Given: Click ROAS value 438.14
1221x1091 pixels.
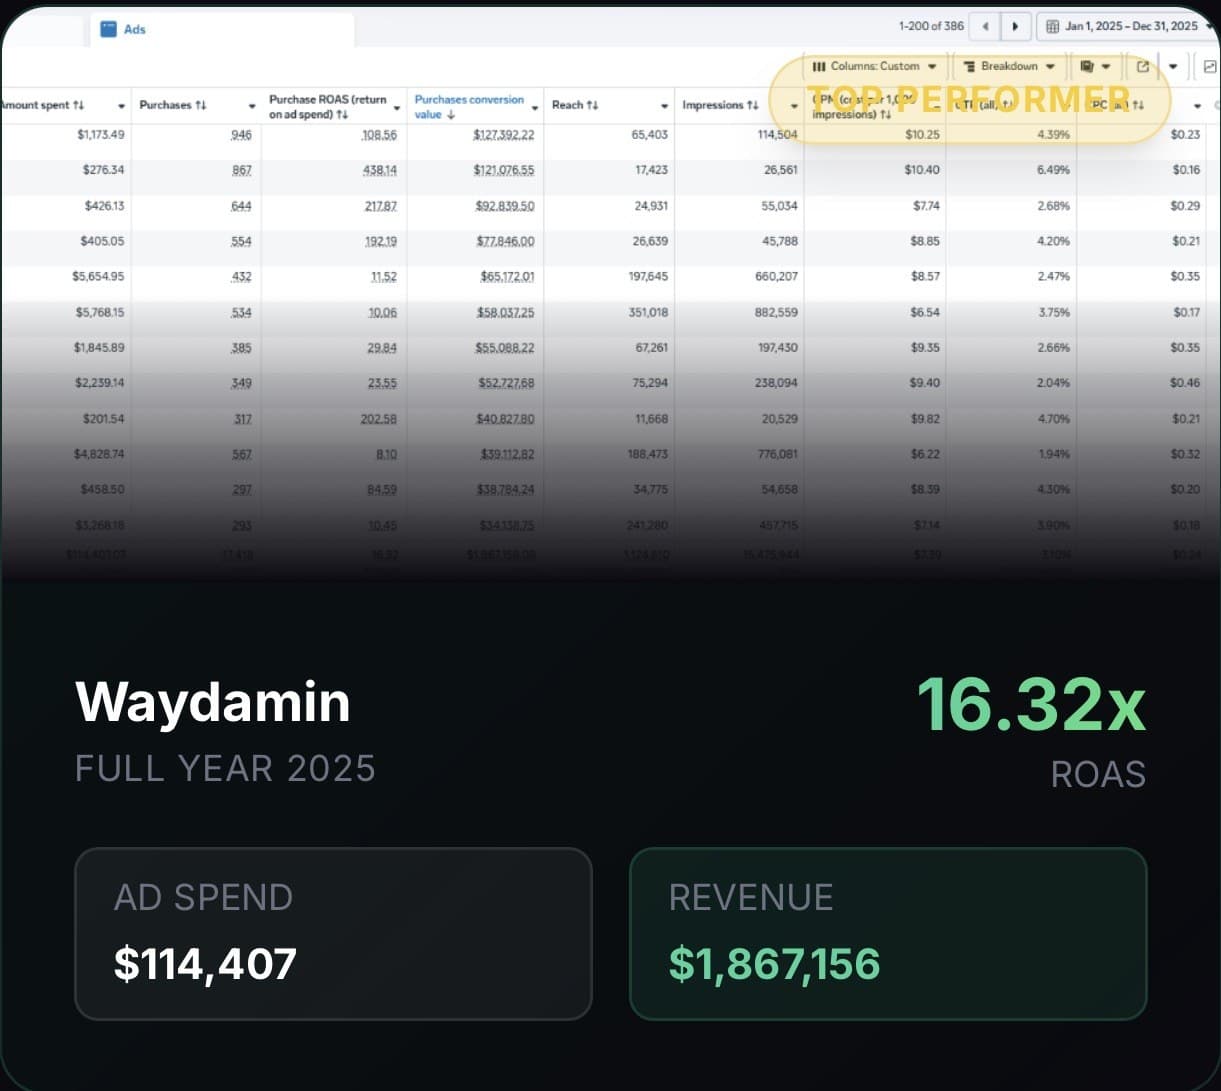Looking at the screenshot, I should click(x=379, y=170).
